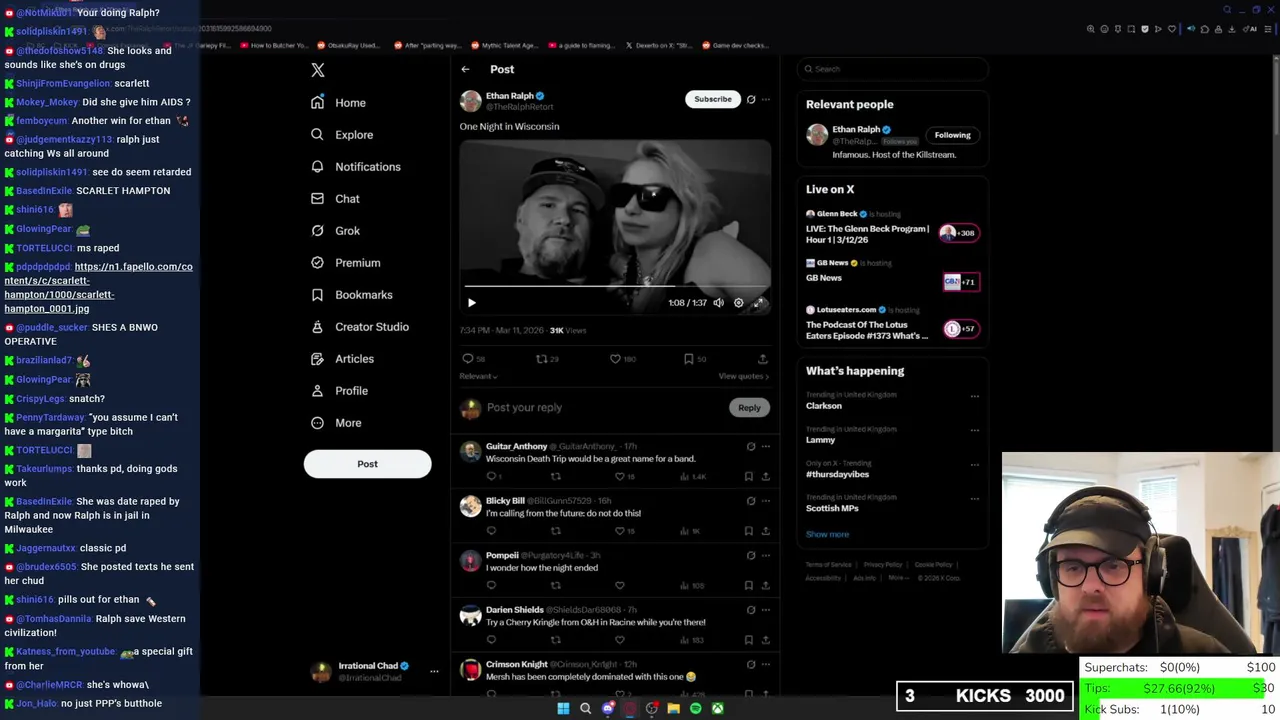1280x720 pixels.
Task: Click Show more under trends
Action: 828,534
